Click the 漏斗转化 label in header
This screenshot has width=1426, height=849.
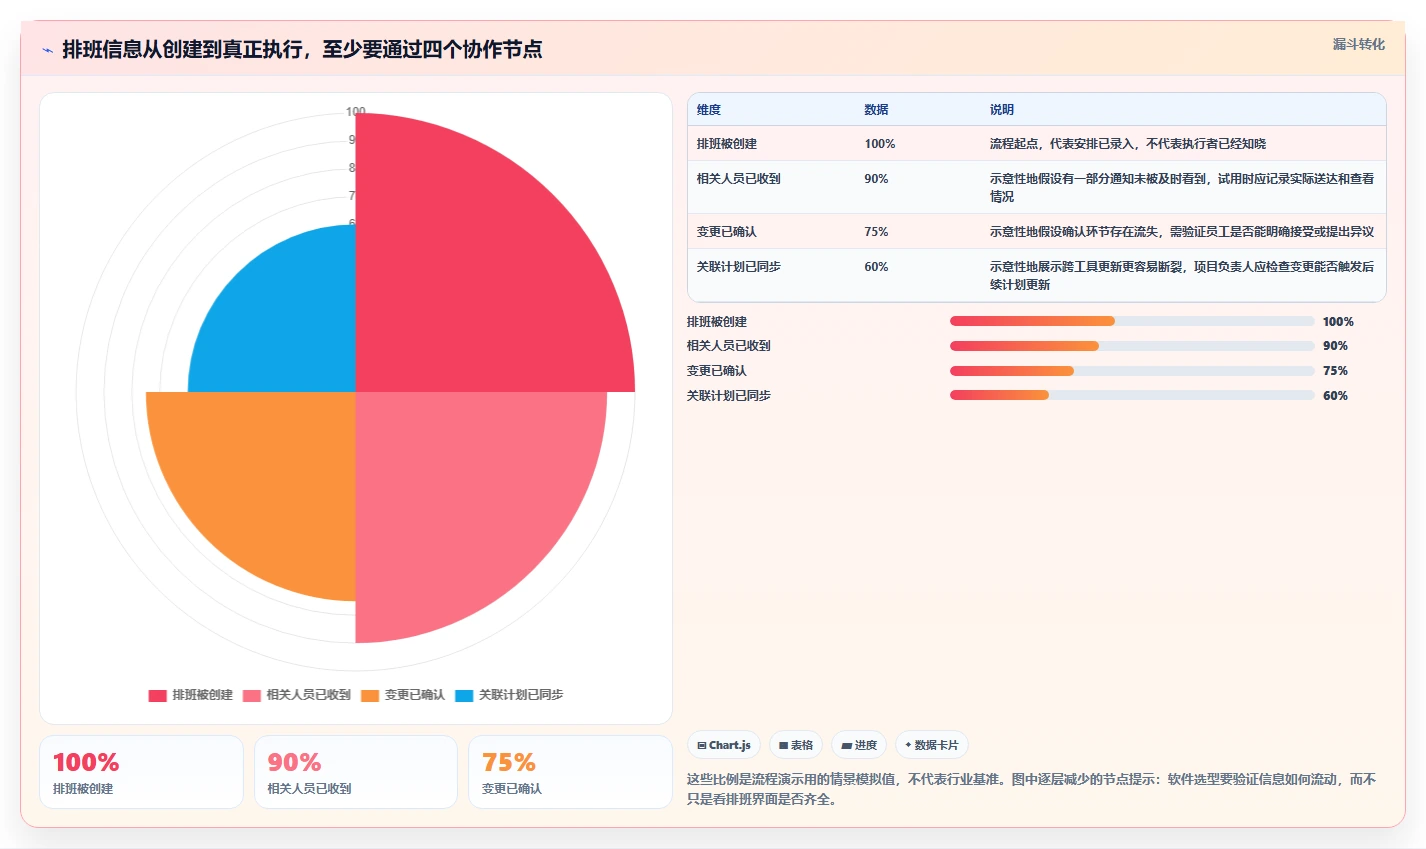click(x=1359, y=44)
